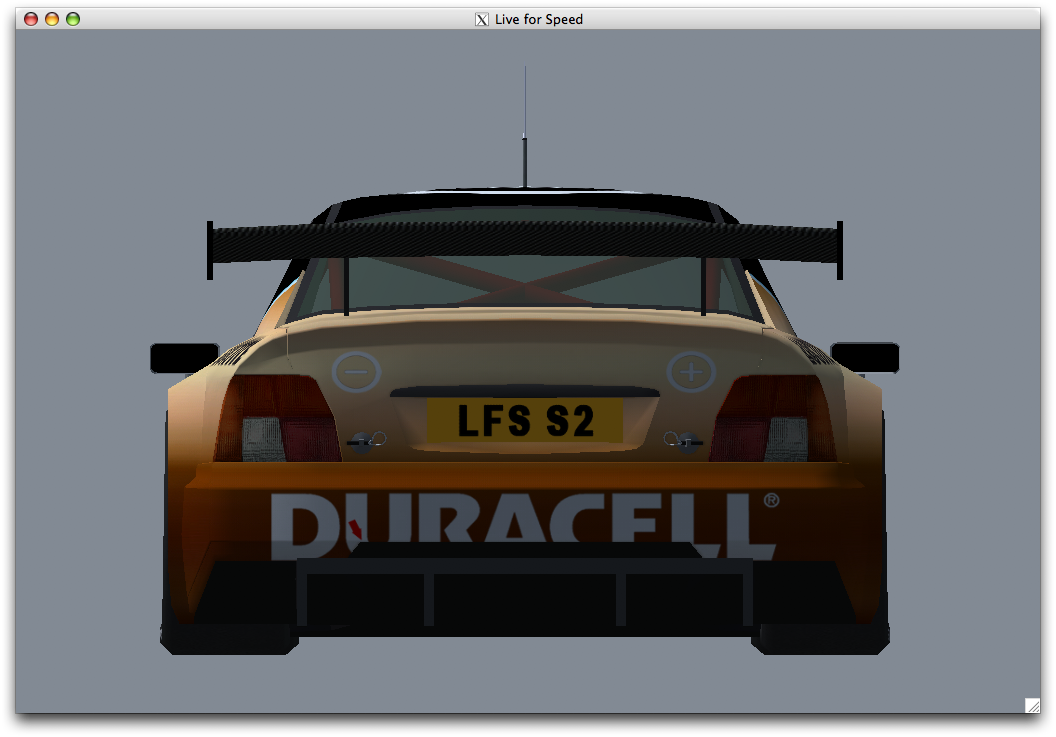Image resolution: width=1056 pixels, height=737 pixels.
Task: Click the LFS S2 license plate
Action: click(525, 420)
